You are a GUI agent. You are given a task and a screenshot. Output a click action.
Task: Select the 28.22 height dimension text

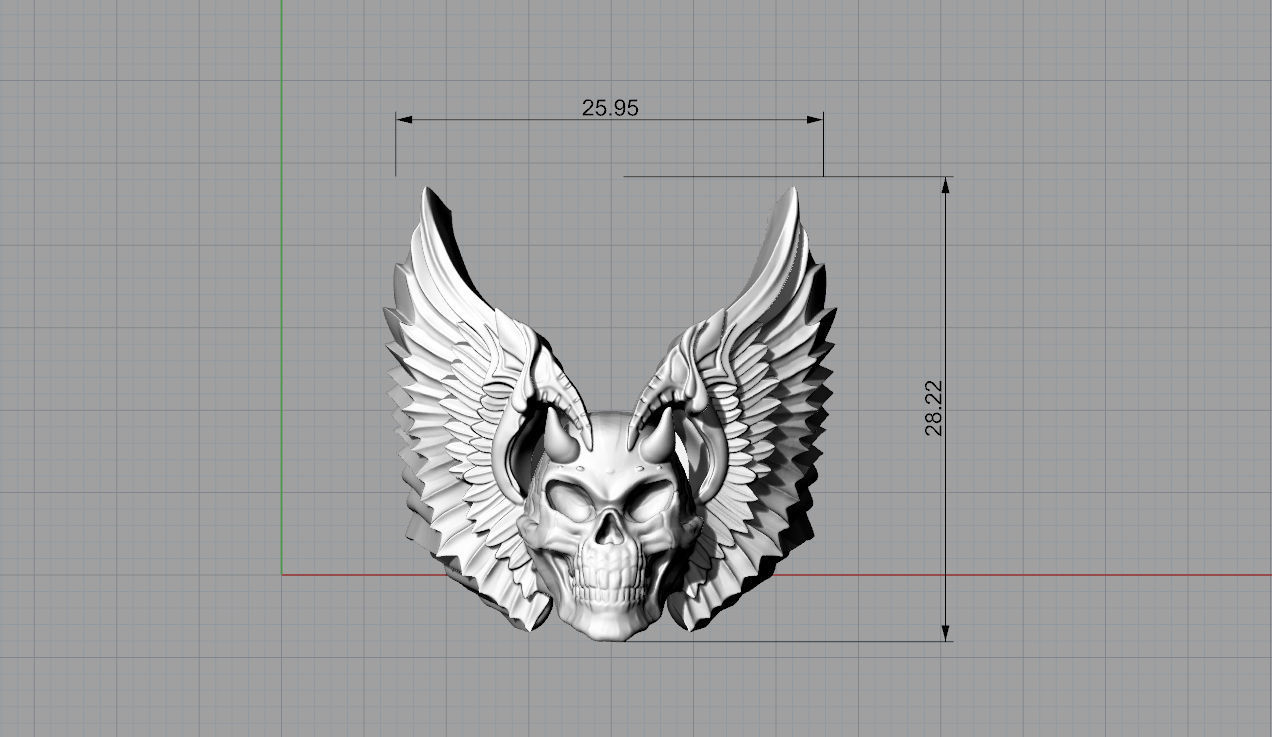tap(934, 407)
